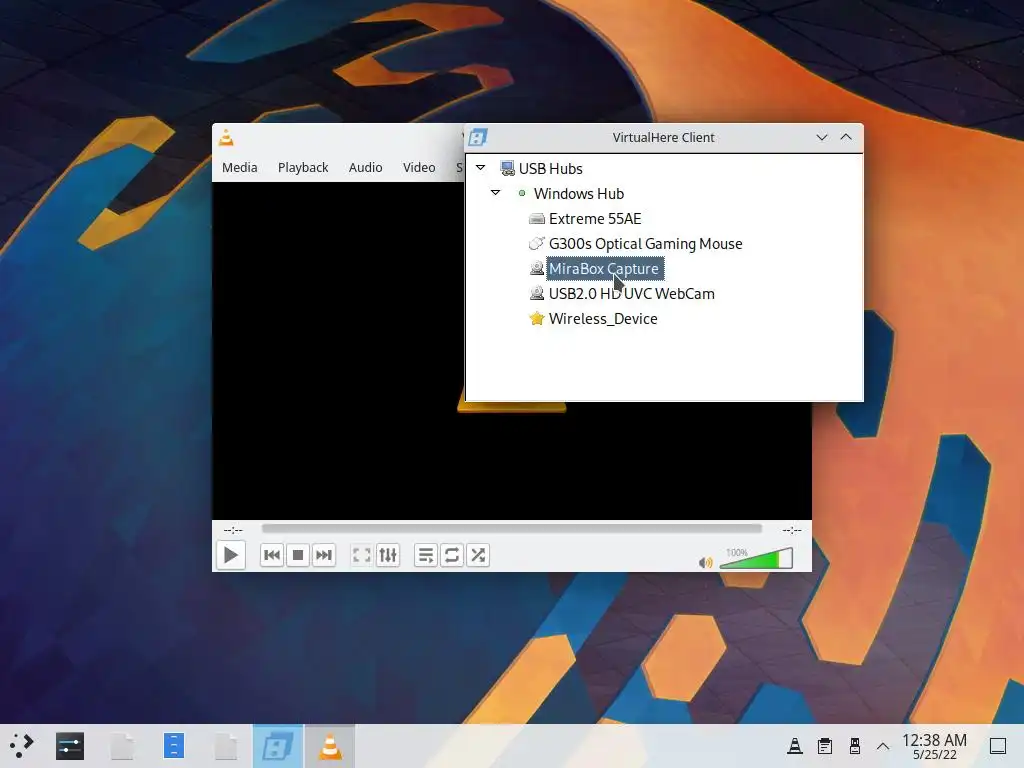Adjust the VLC volume slider
Screen dimensions: 1024x768
(x=756, y=558)
